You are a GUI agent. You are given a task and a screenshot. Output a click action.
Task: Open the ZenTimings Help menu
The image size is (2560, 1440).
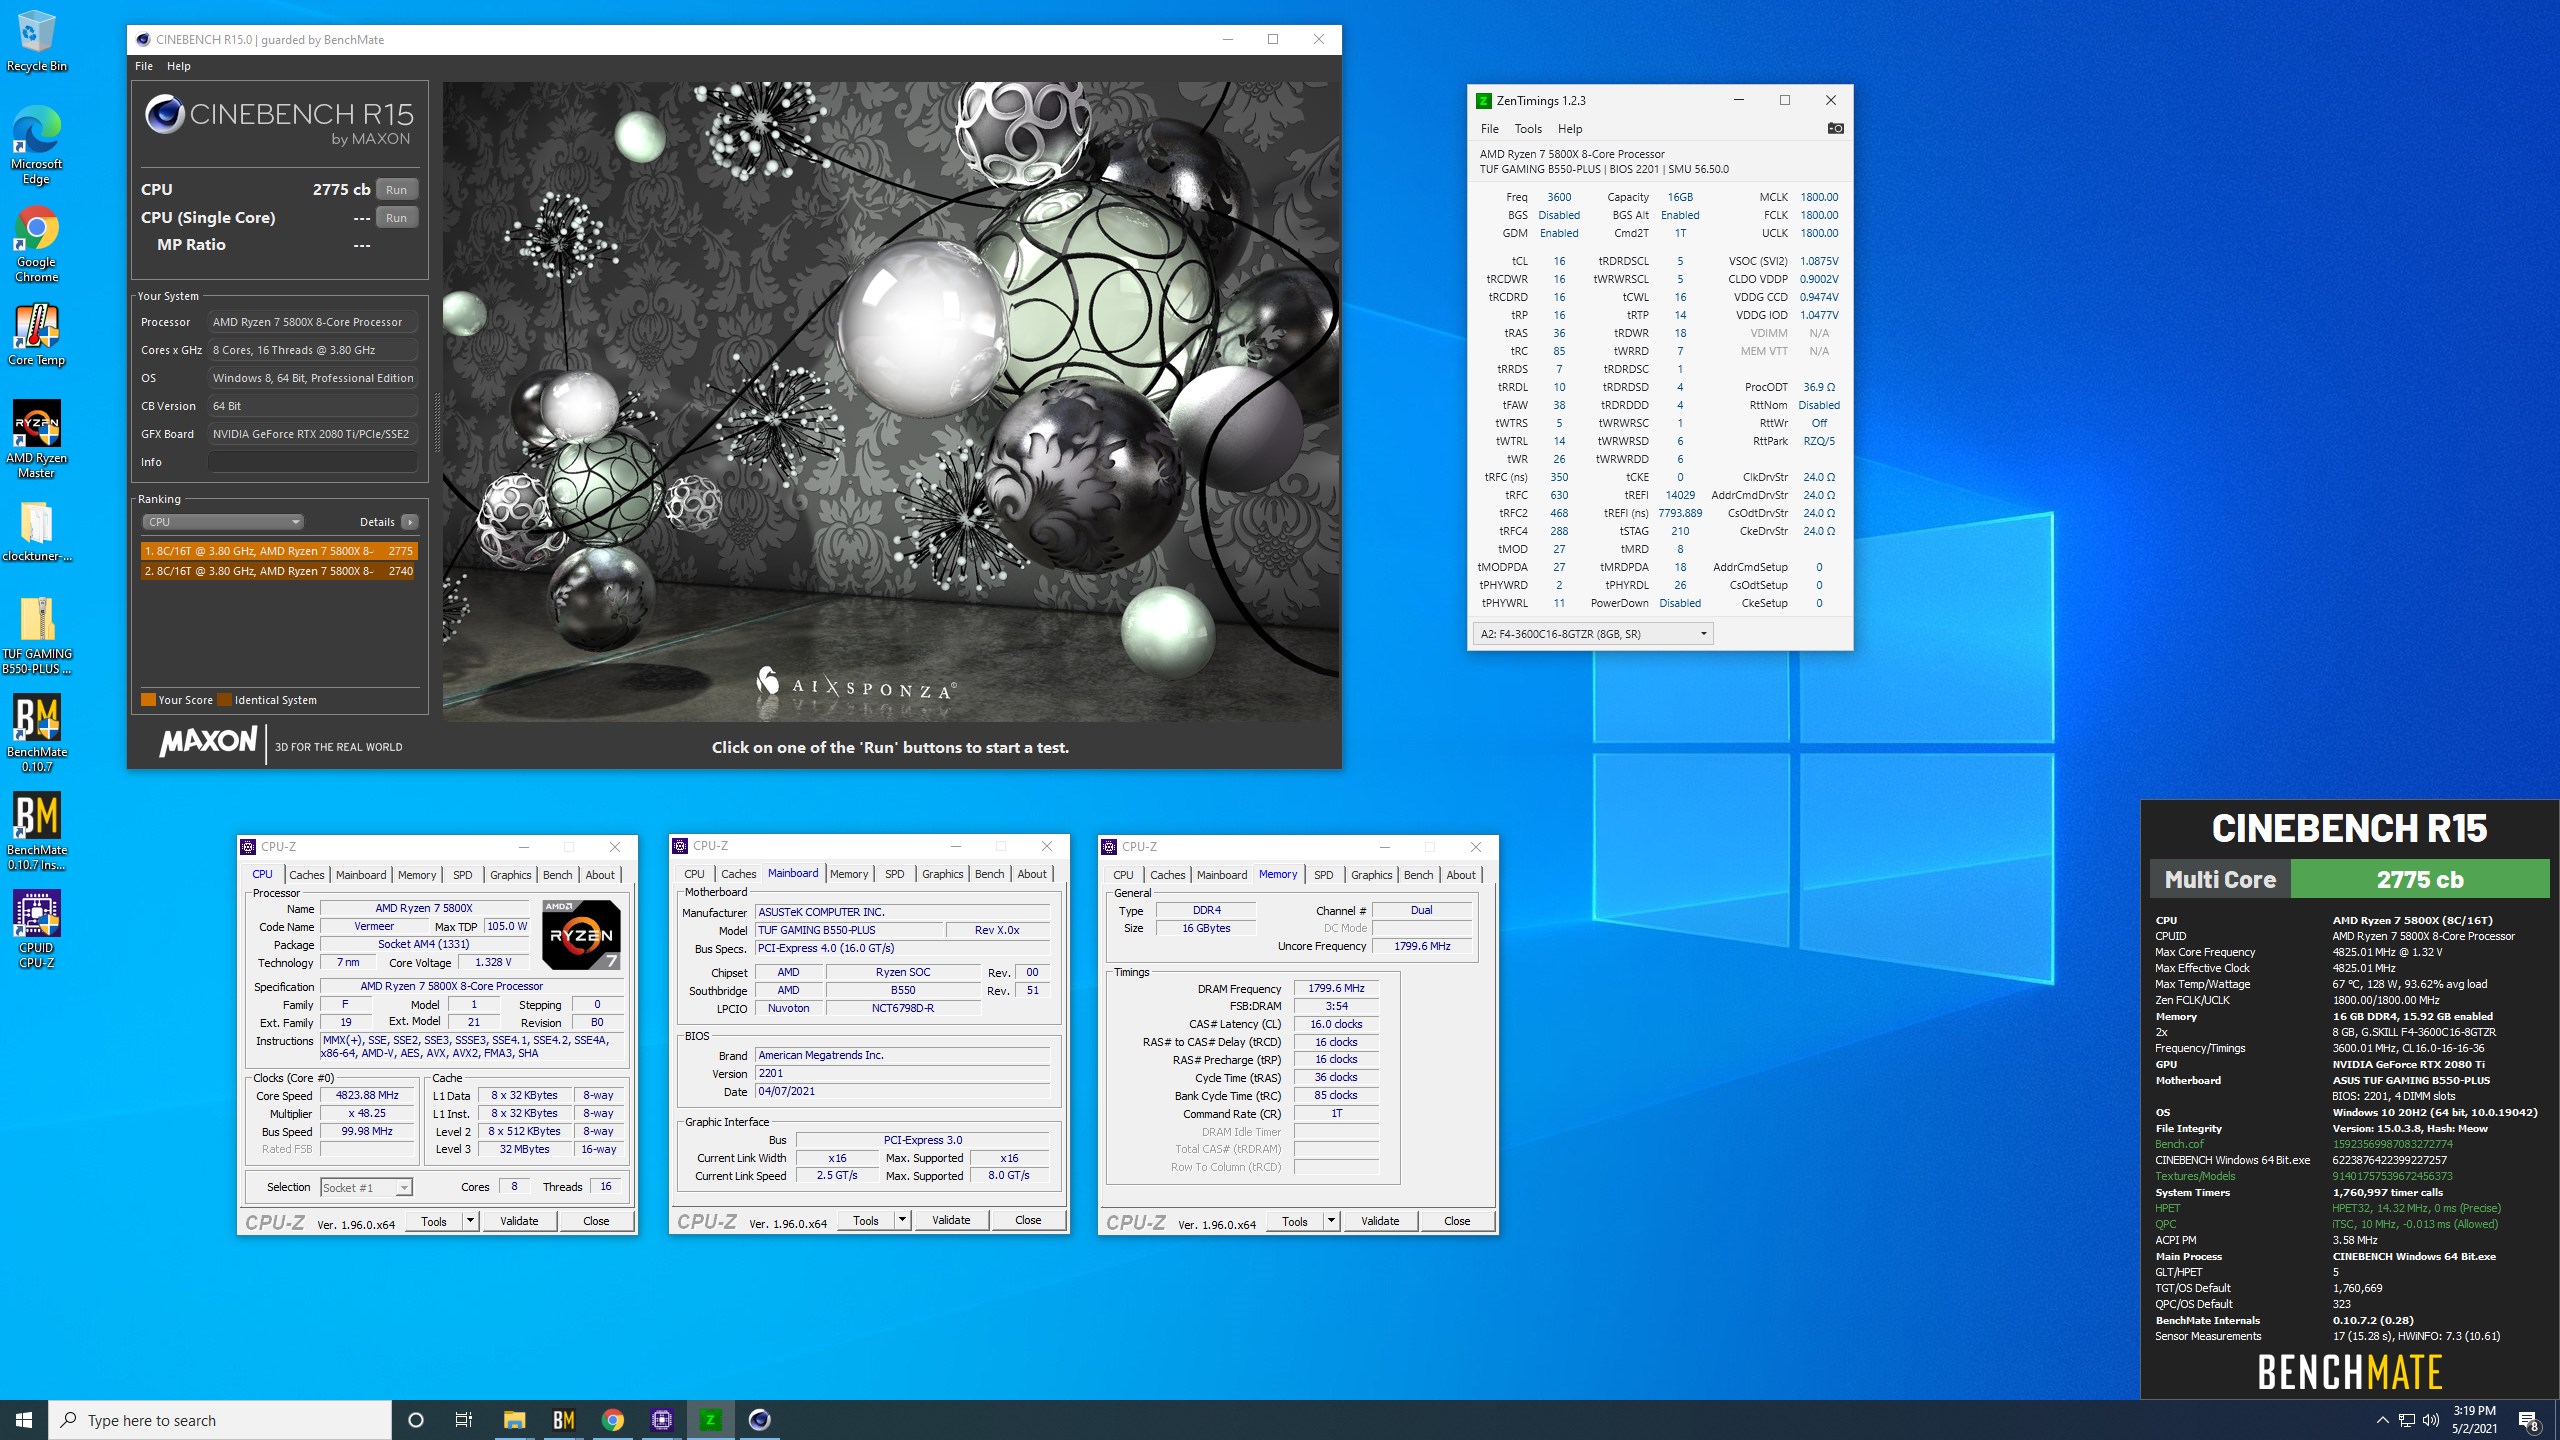click(1570, 129)
